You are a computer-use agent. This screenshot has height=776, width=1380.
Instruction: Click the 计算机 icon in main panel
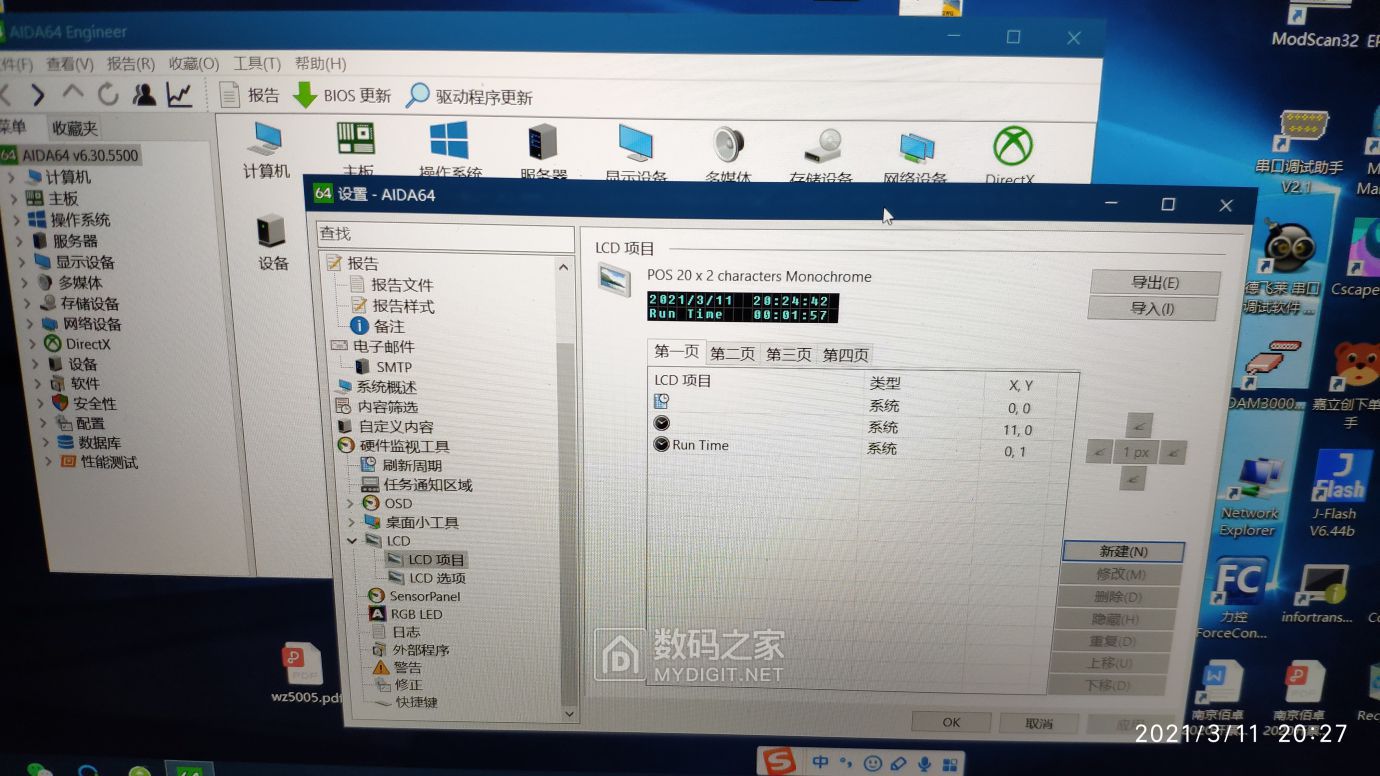tap(267, 140)
